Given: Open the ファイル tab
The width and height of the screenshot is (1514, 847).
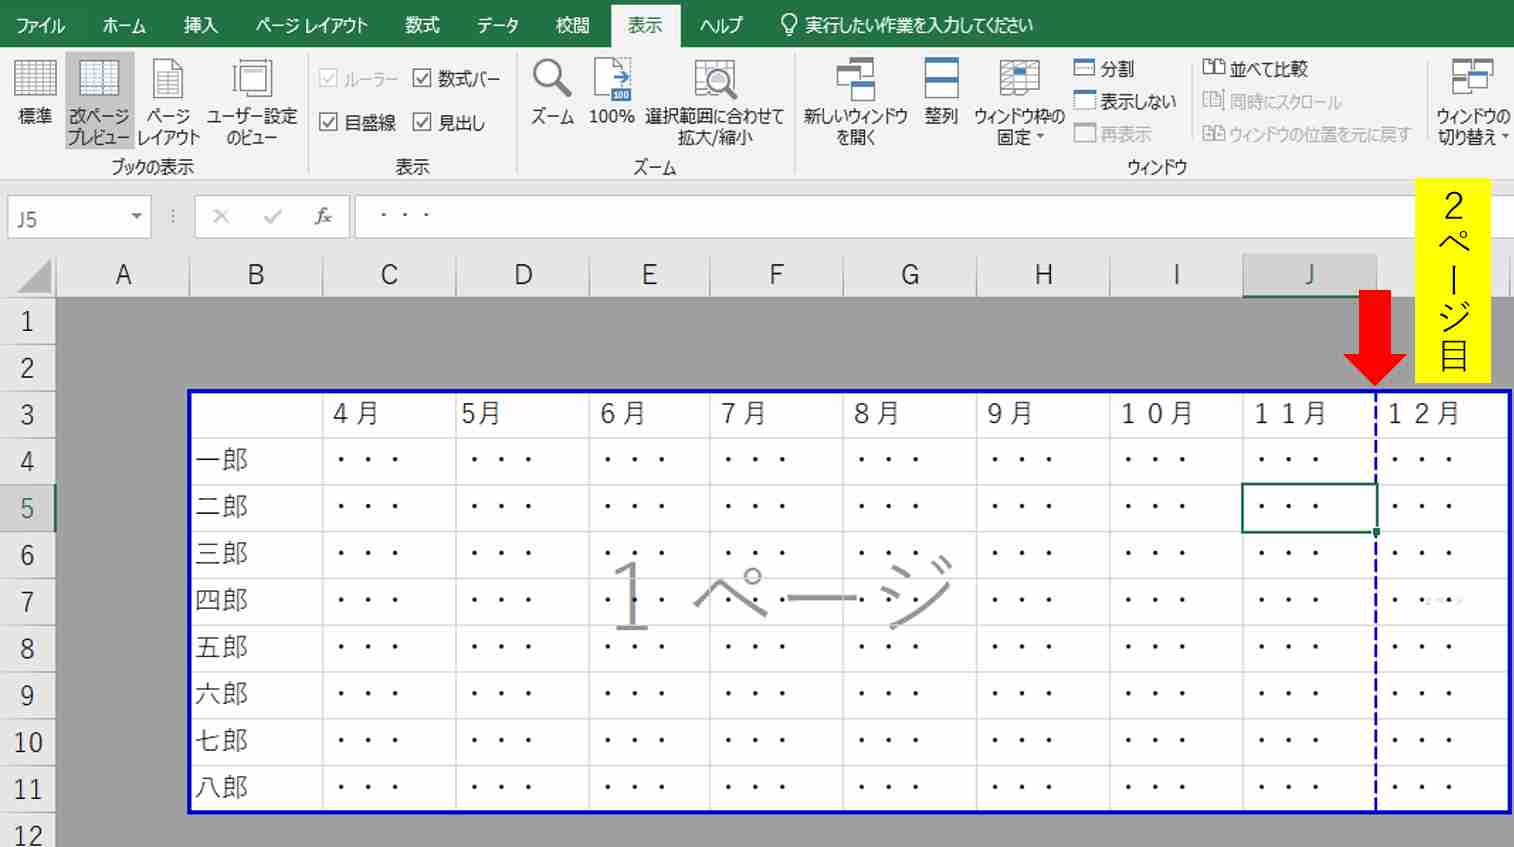Looking at the screenshot, I should coord(41,25).
